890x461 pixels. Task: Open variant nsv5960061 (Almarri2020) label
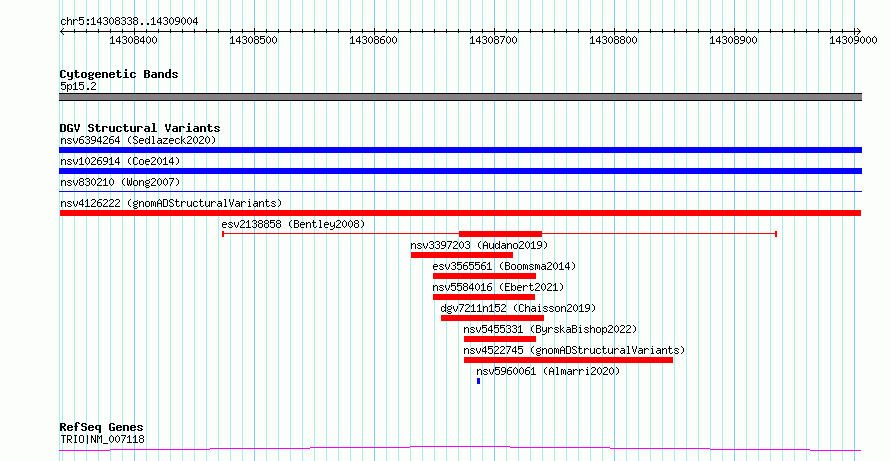point(548,371)
